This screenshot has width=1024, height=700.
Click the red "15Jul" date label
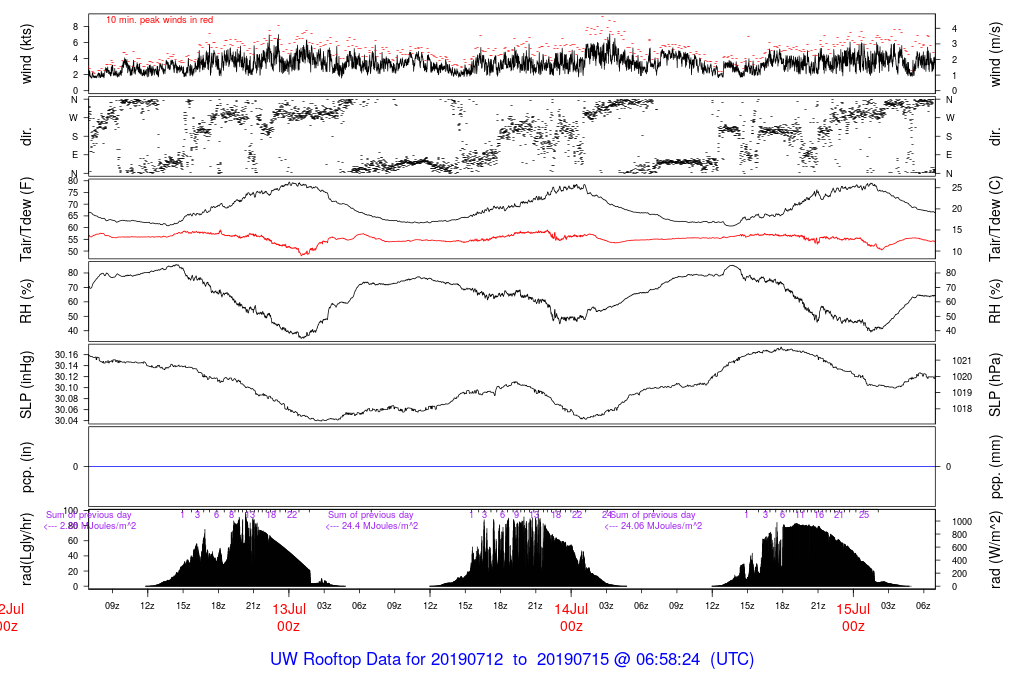[x=853, y=609]
